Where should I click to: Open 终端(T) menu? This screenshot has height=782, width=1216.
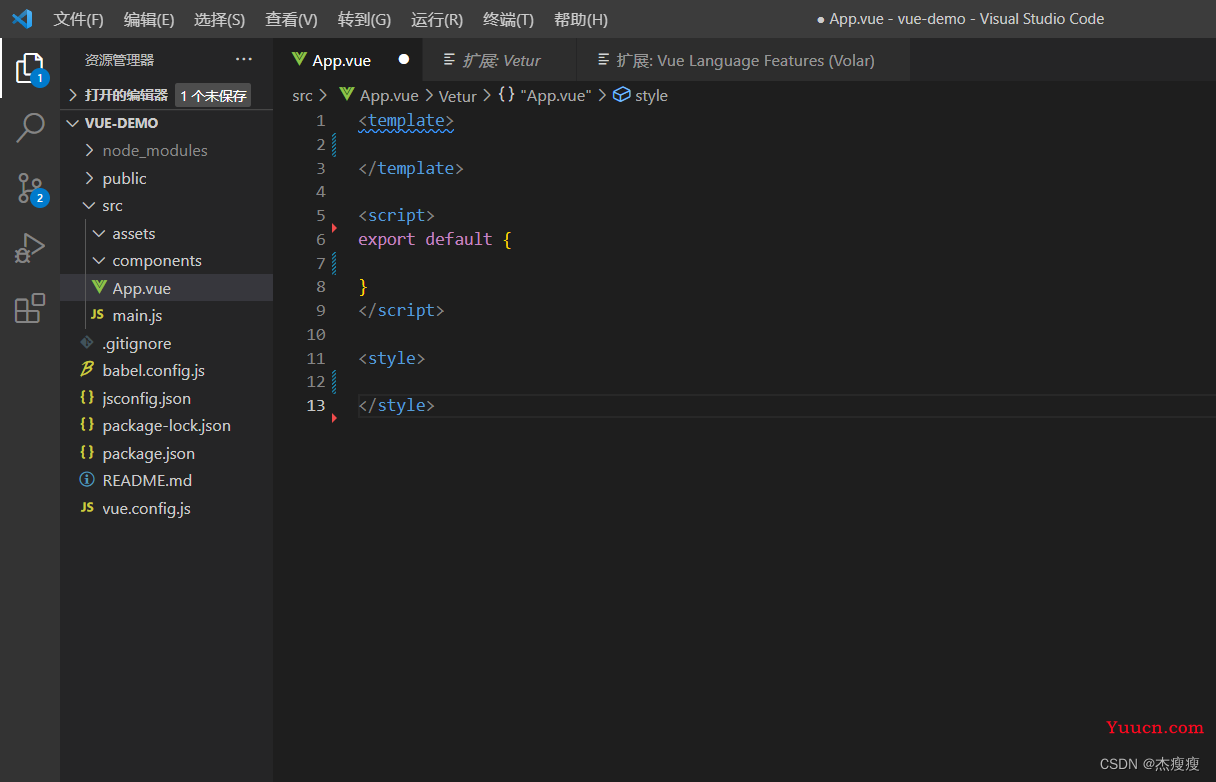click(x=508, y=19)
